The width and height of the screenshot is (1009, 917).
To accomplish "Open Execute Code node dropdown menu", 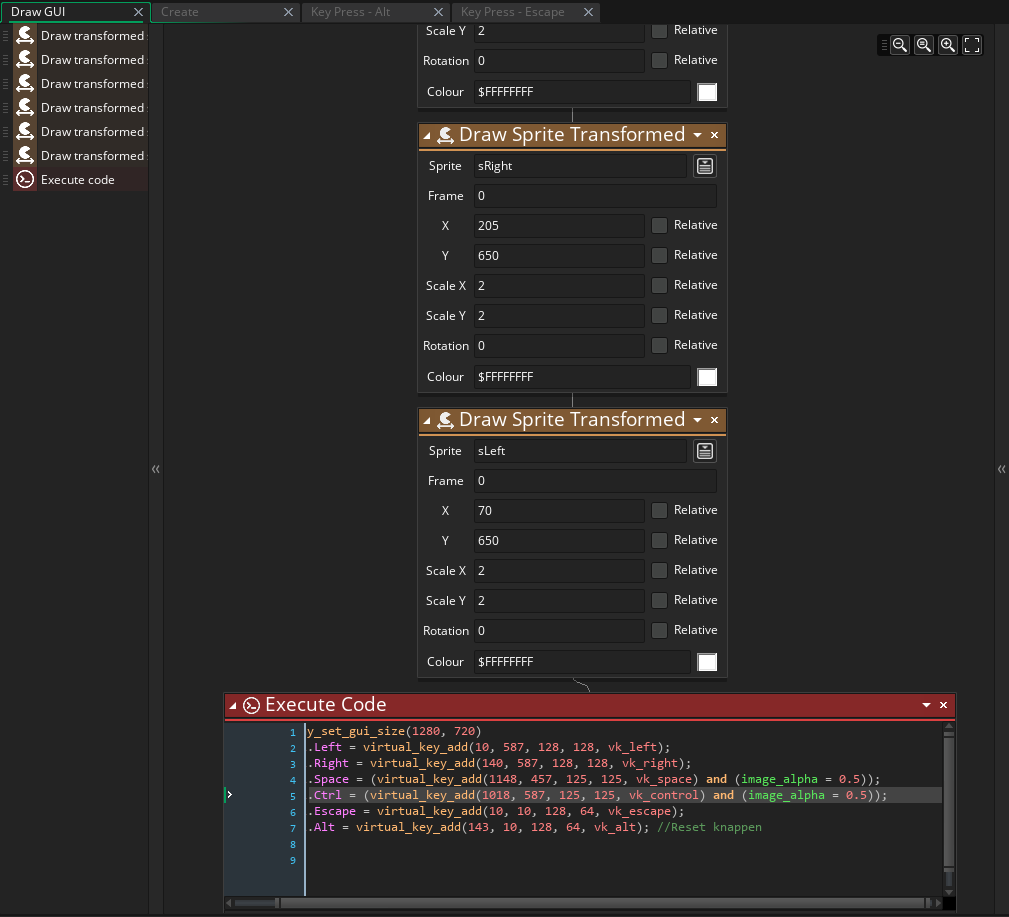I will pos(927,705).
